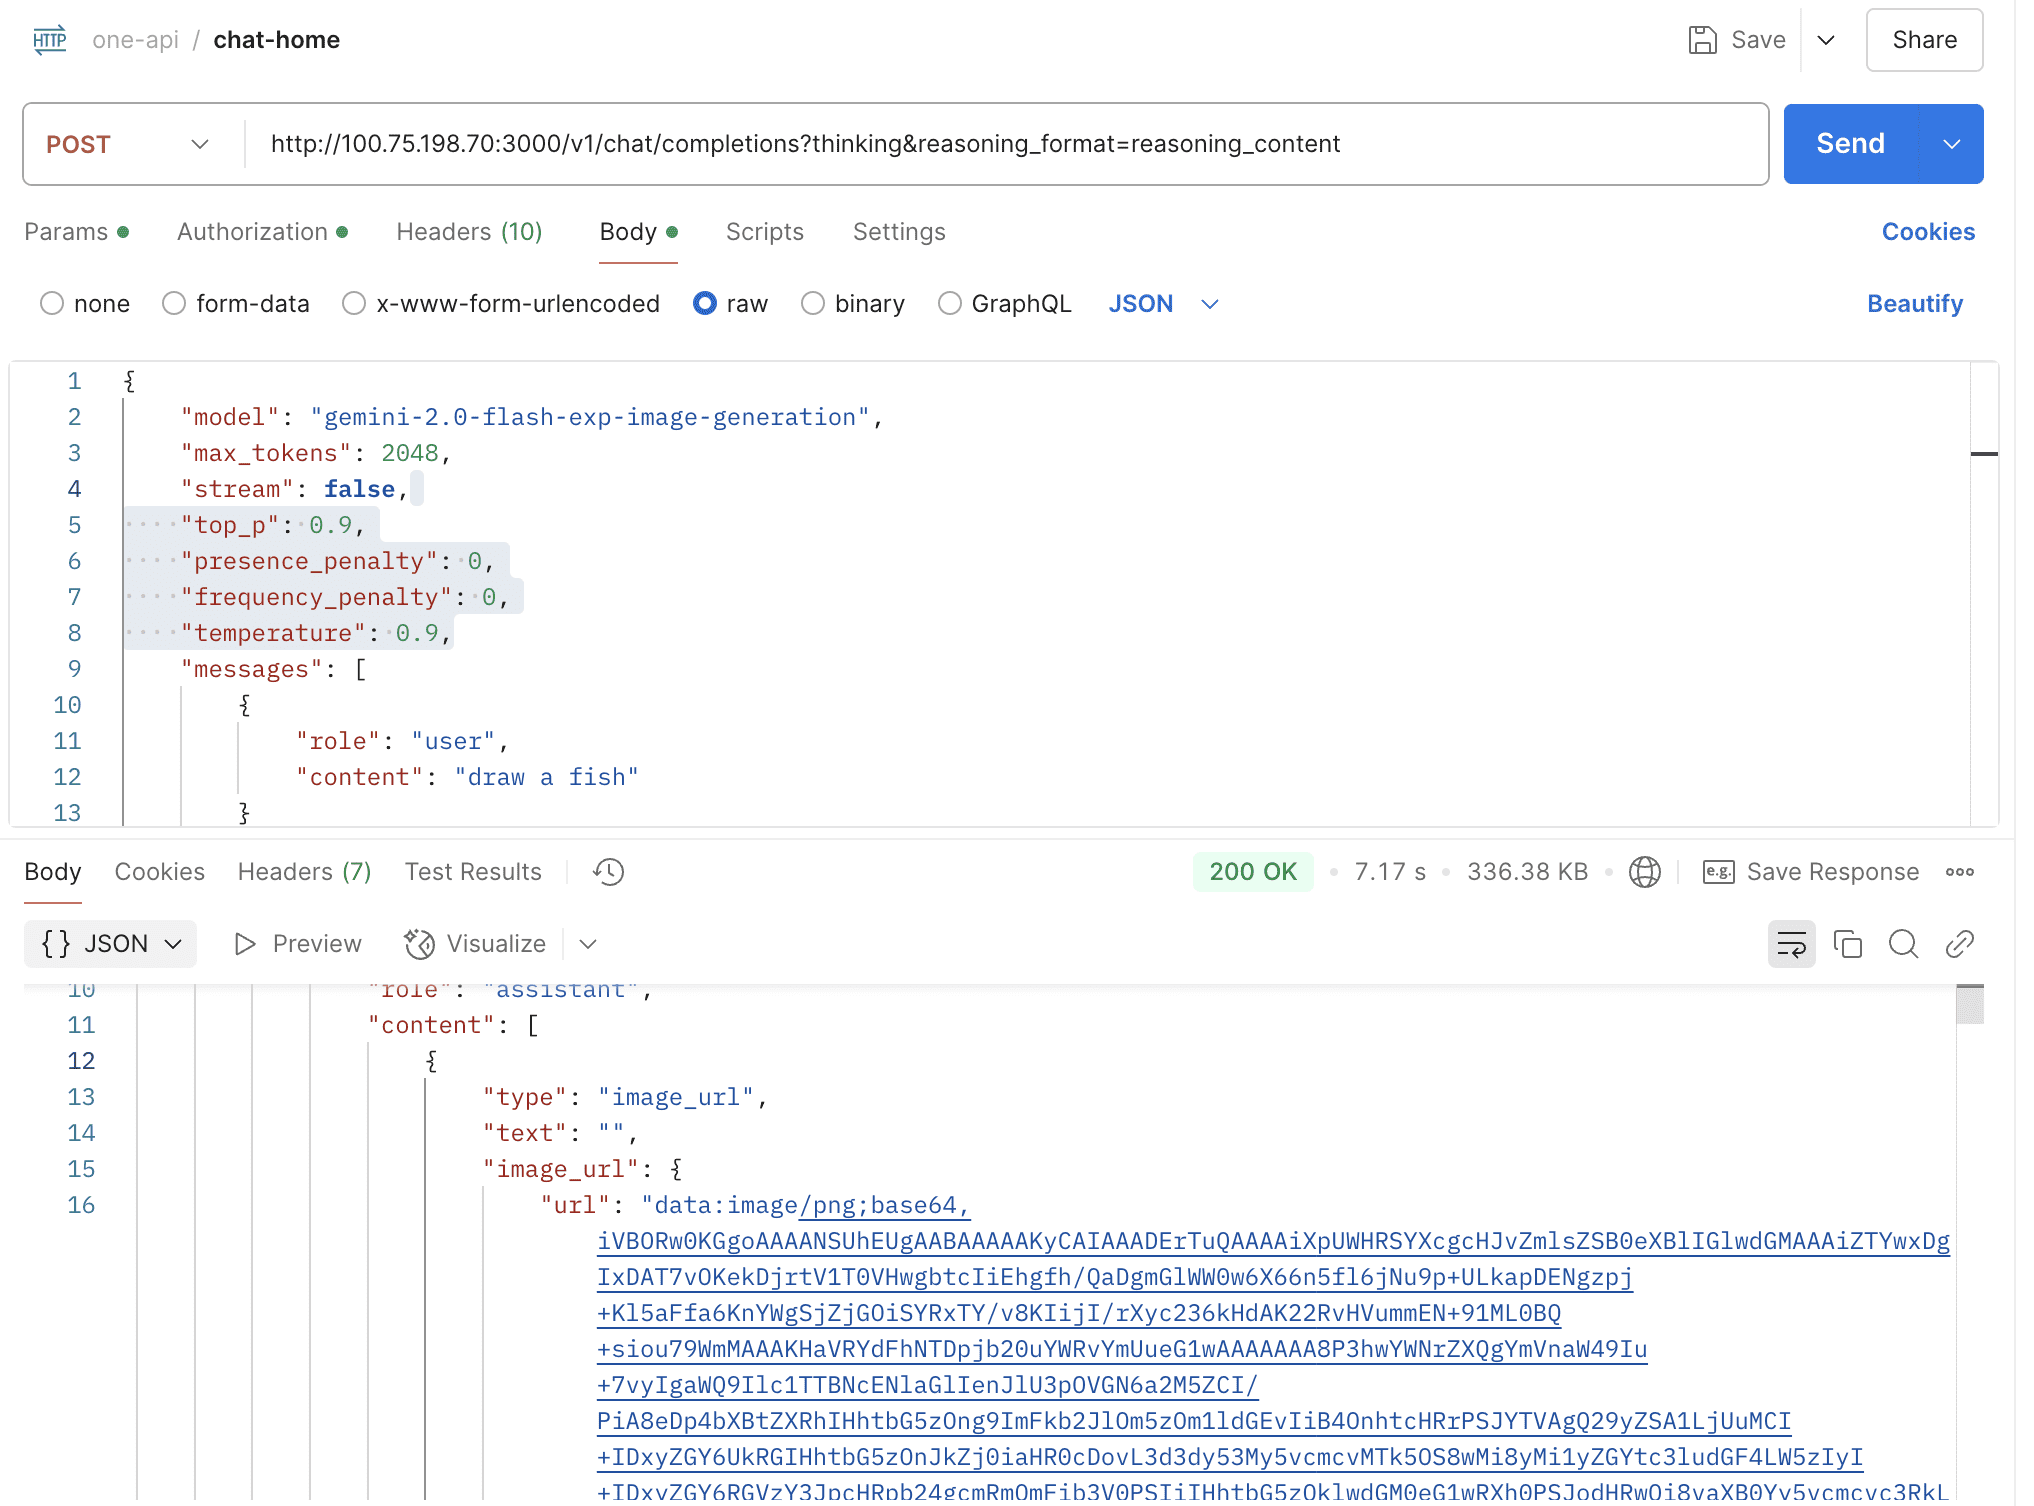Click the Beautify link

click(x=1914, y=303)
